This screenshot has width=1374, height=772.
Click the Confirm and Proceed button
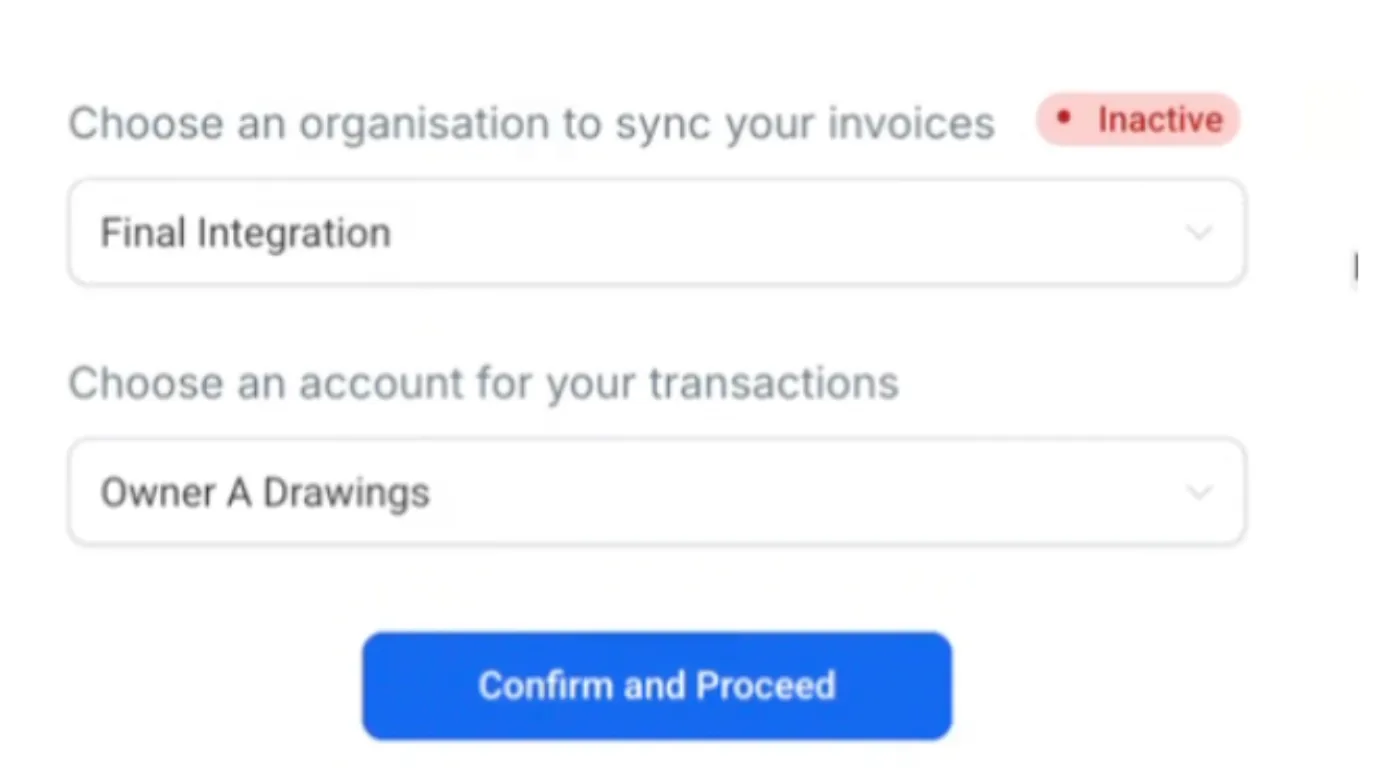click(656, 685)
